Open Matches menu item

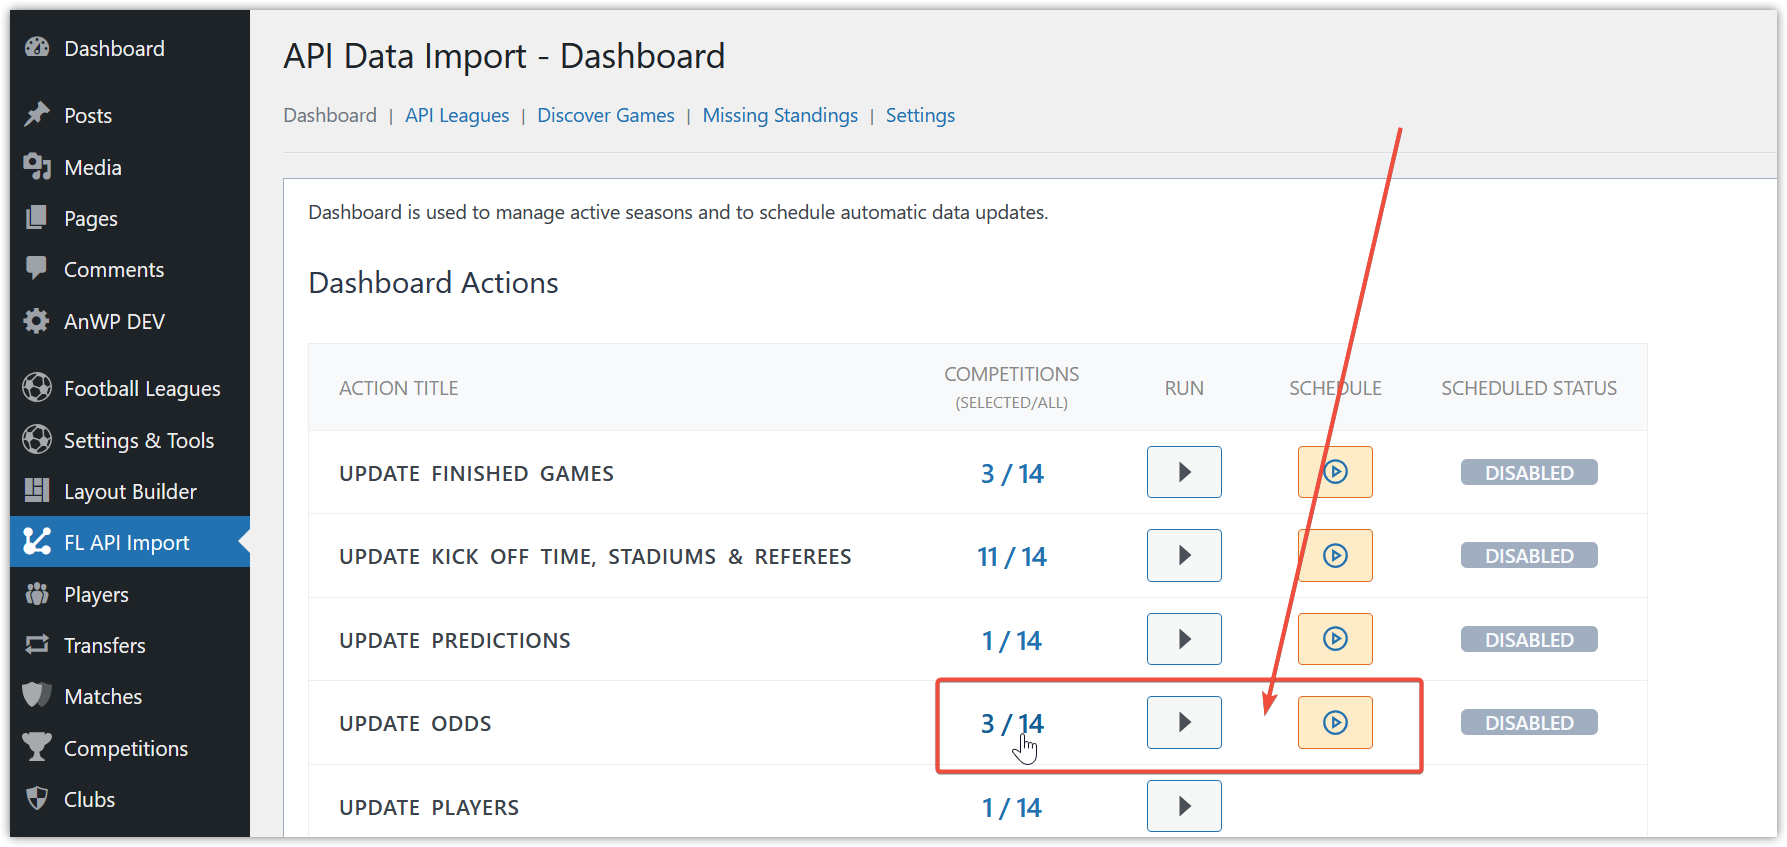130,696
